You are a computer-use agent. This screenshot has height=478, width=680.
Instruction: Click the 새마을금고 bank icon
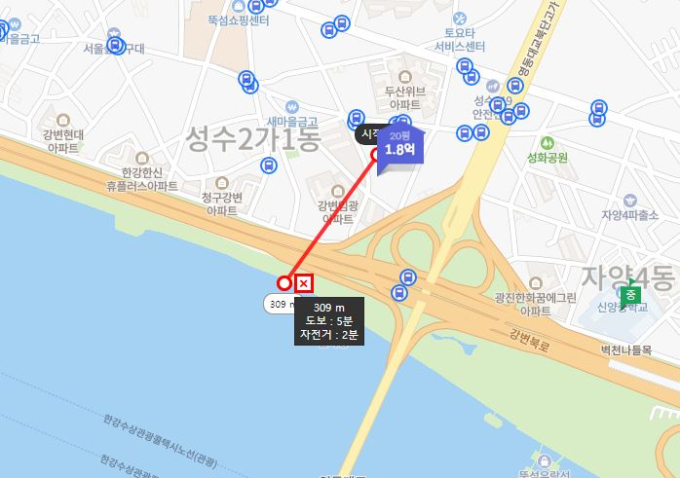click(292, 107)
